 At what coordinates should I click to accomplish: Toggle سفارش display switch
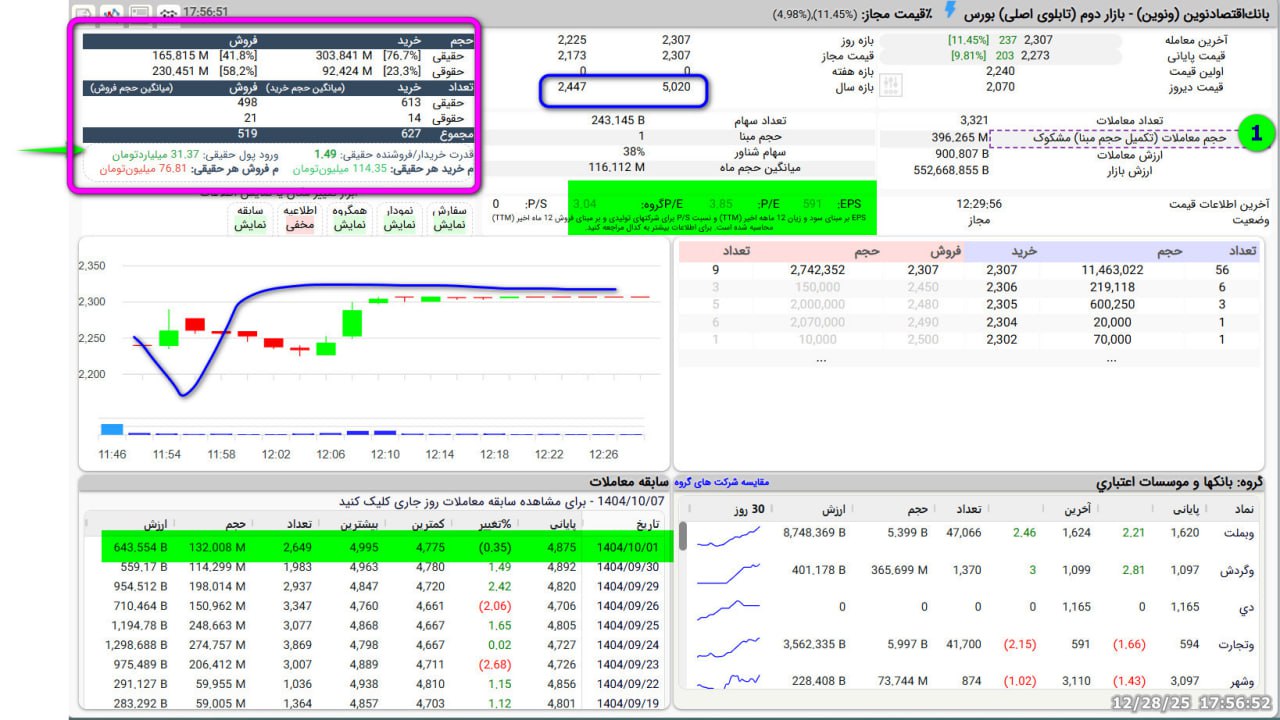[449, 218]
